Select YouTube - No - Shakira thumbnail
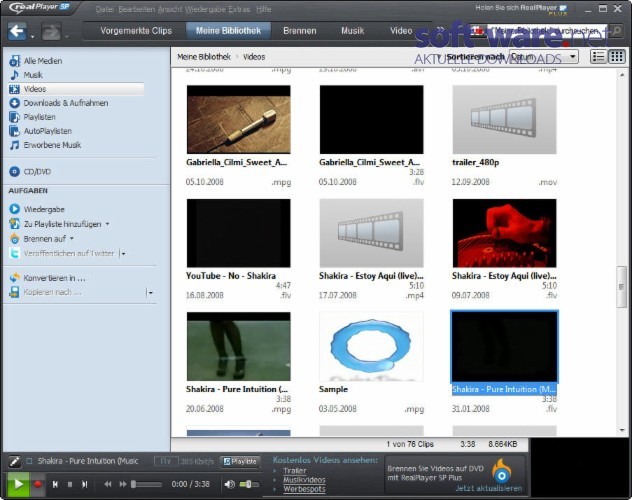Image resolution: width=632 pixels, height=500 pixels. tap(239, 233)
